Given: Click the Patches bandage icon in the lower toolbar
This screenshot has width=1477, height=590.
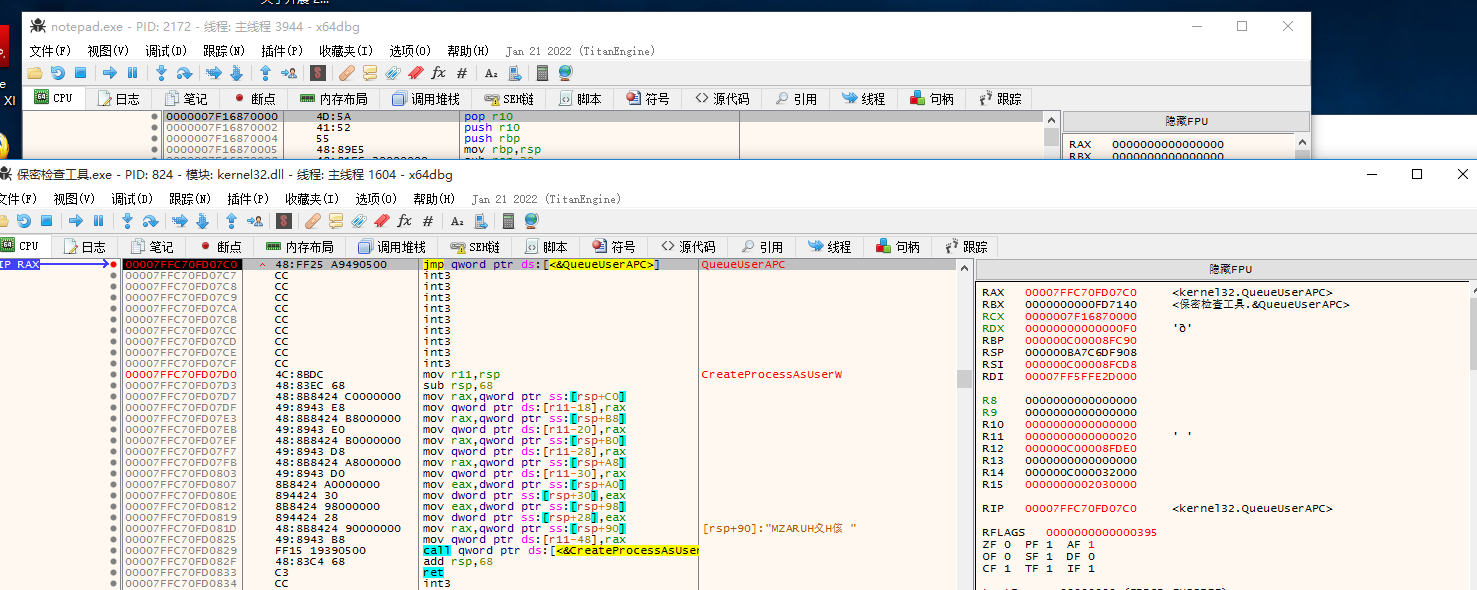Looking at the screenshot, I should pos(312,221).
